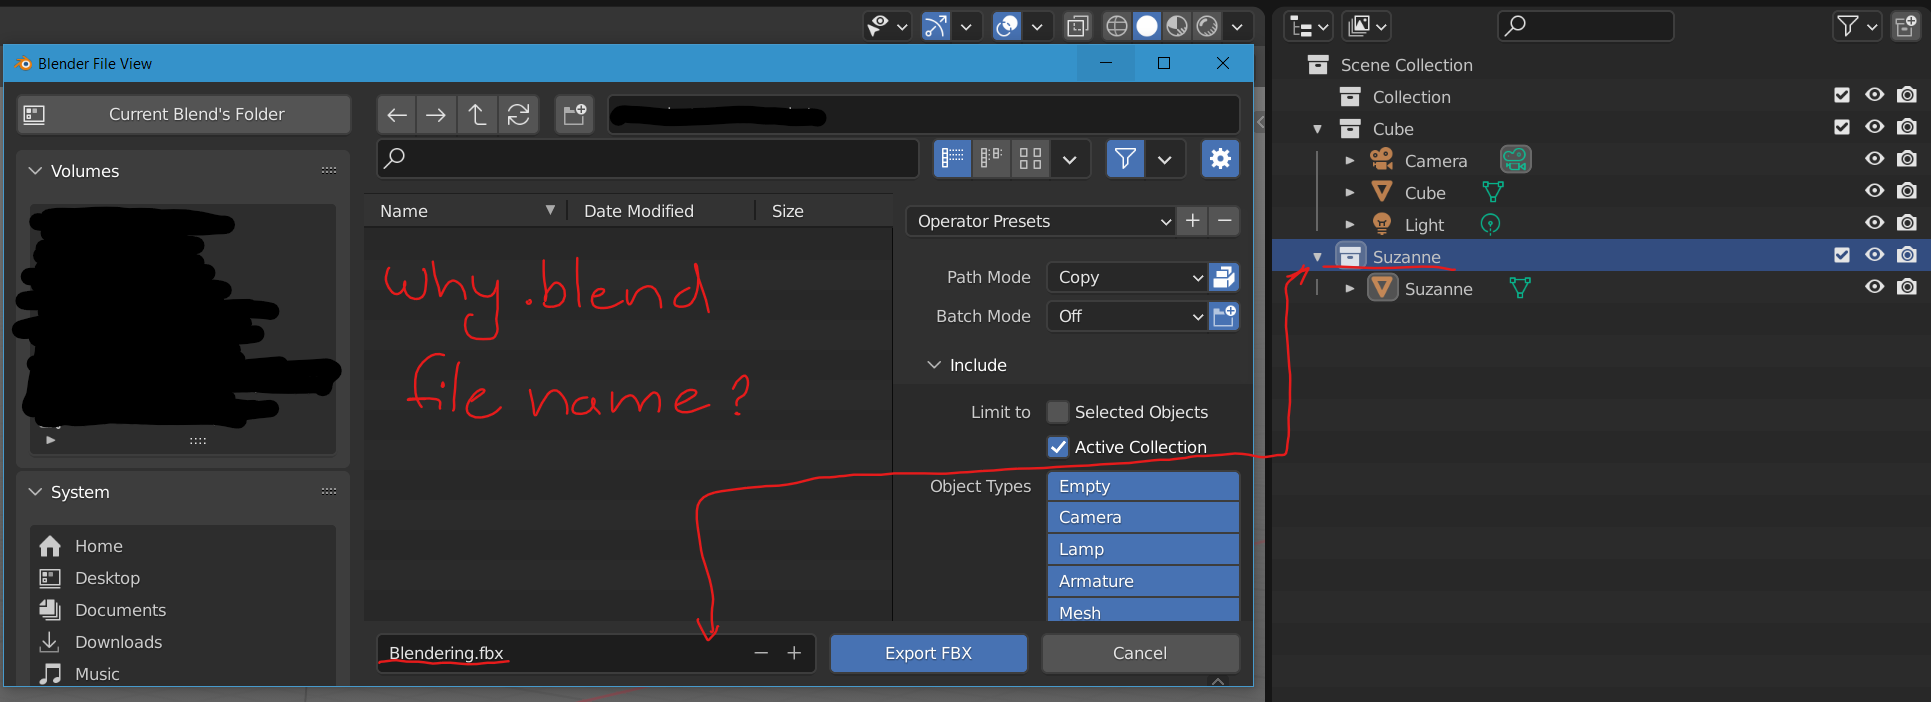
Task: Select wireframe viewport shading
Action: point(1117,26)
